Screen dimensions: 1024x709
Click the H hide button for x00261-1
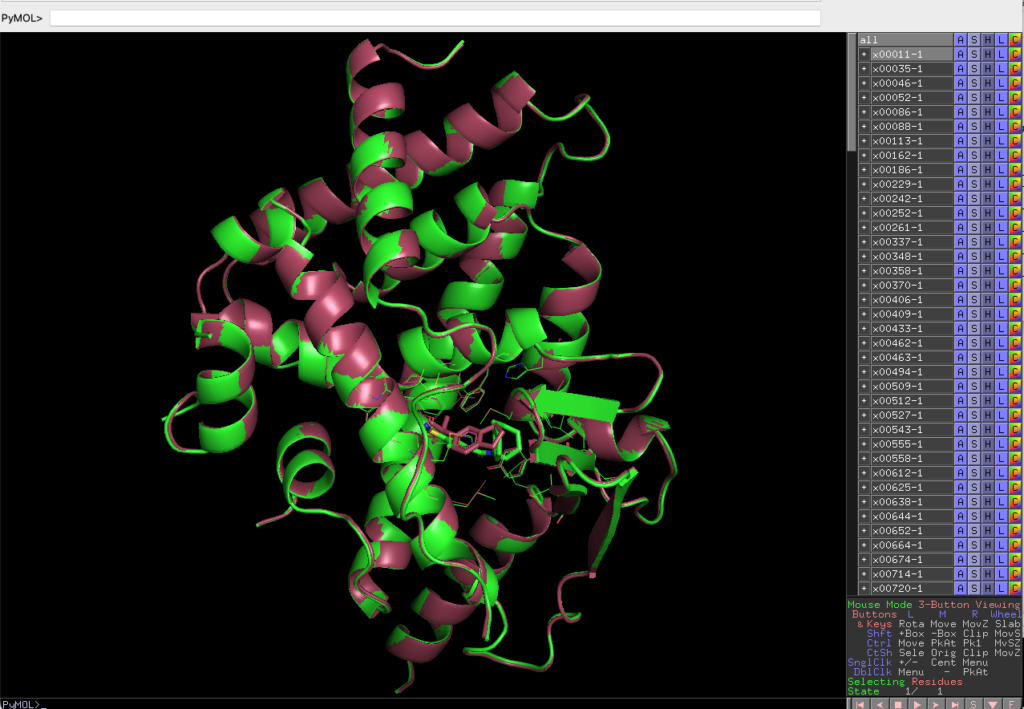click(987, 227)
